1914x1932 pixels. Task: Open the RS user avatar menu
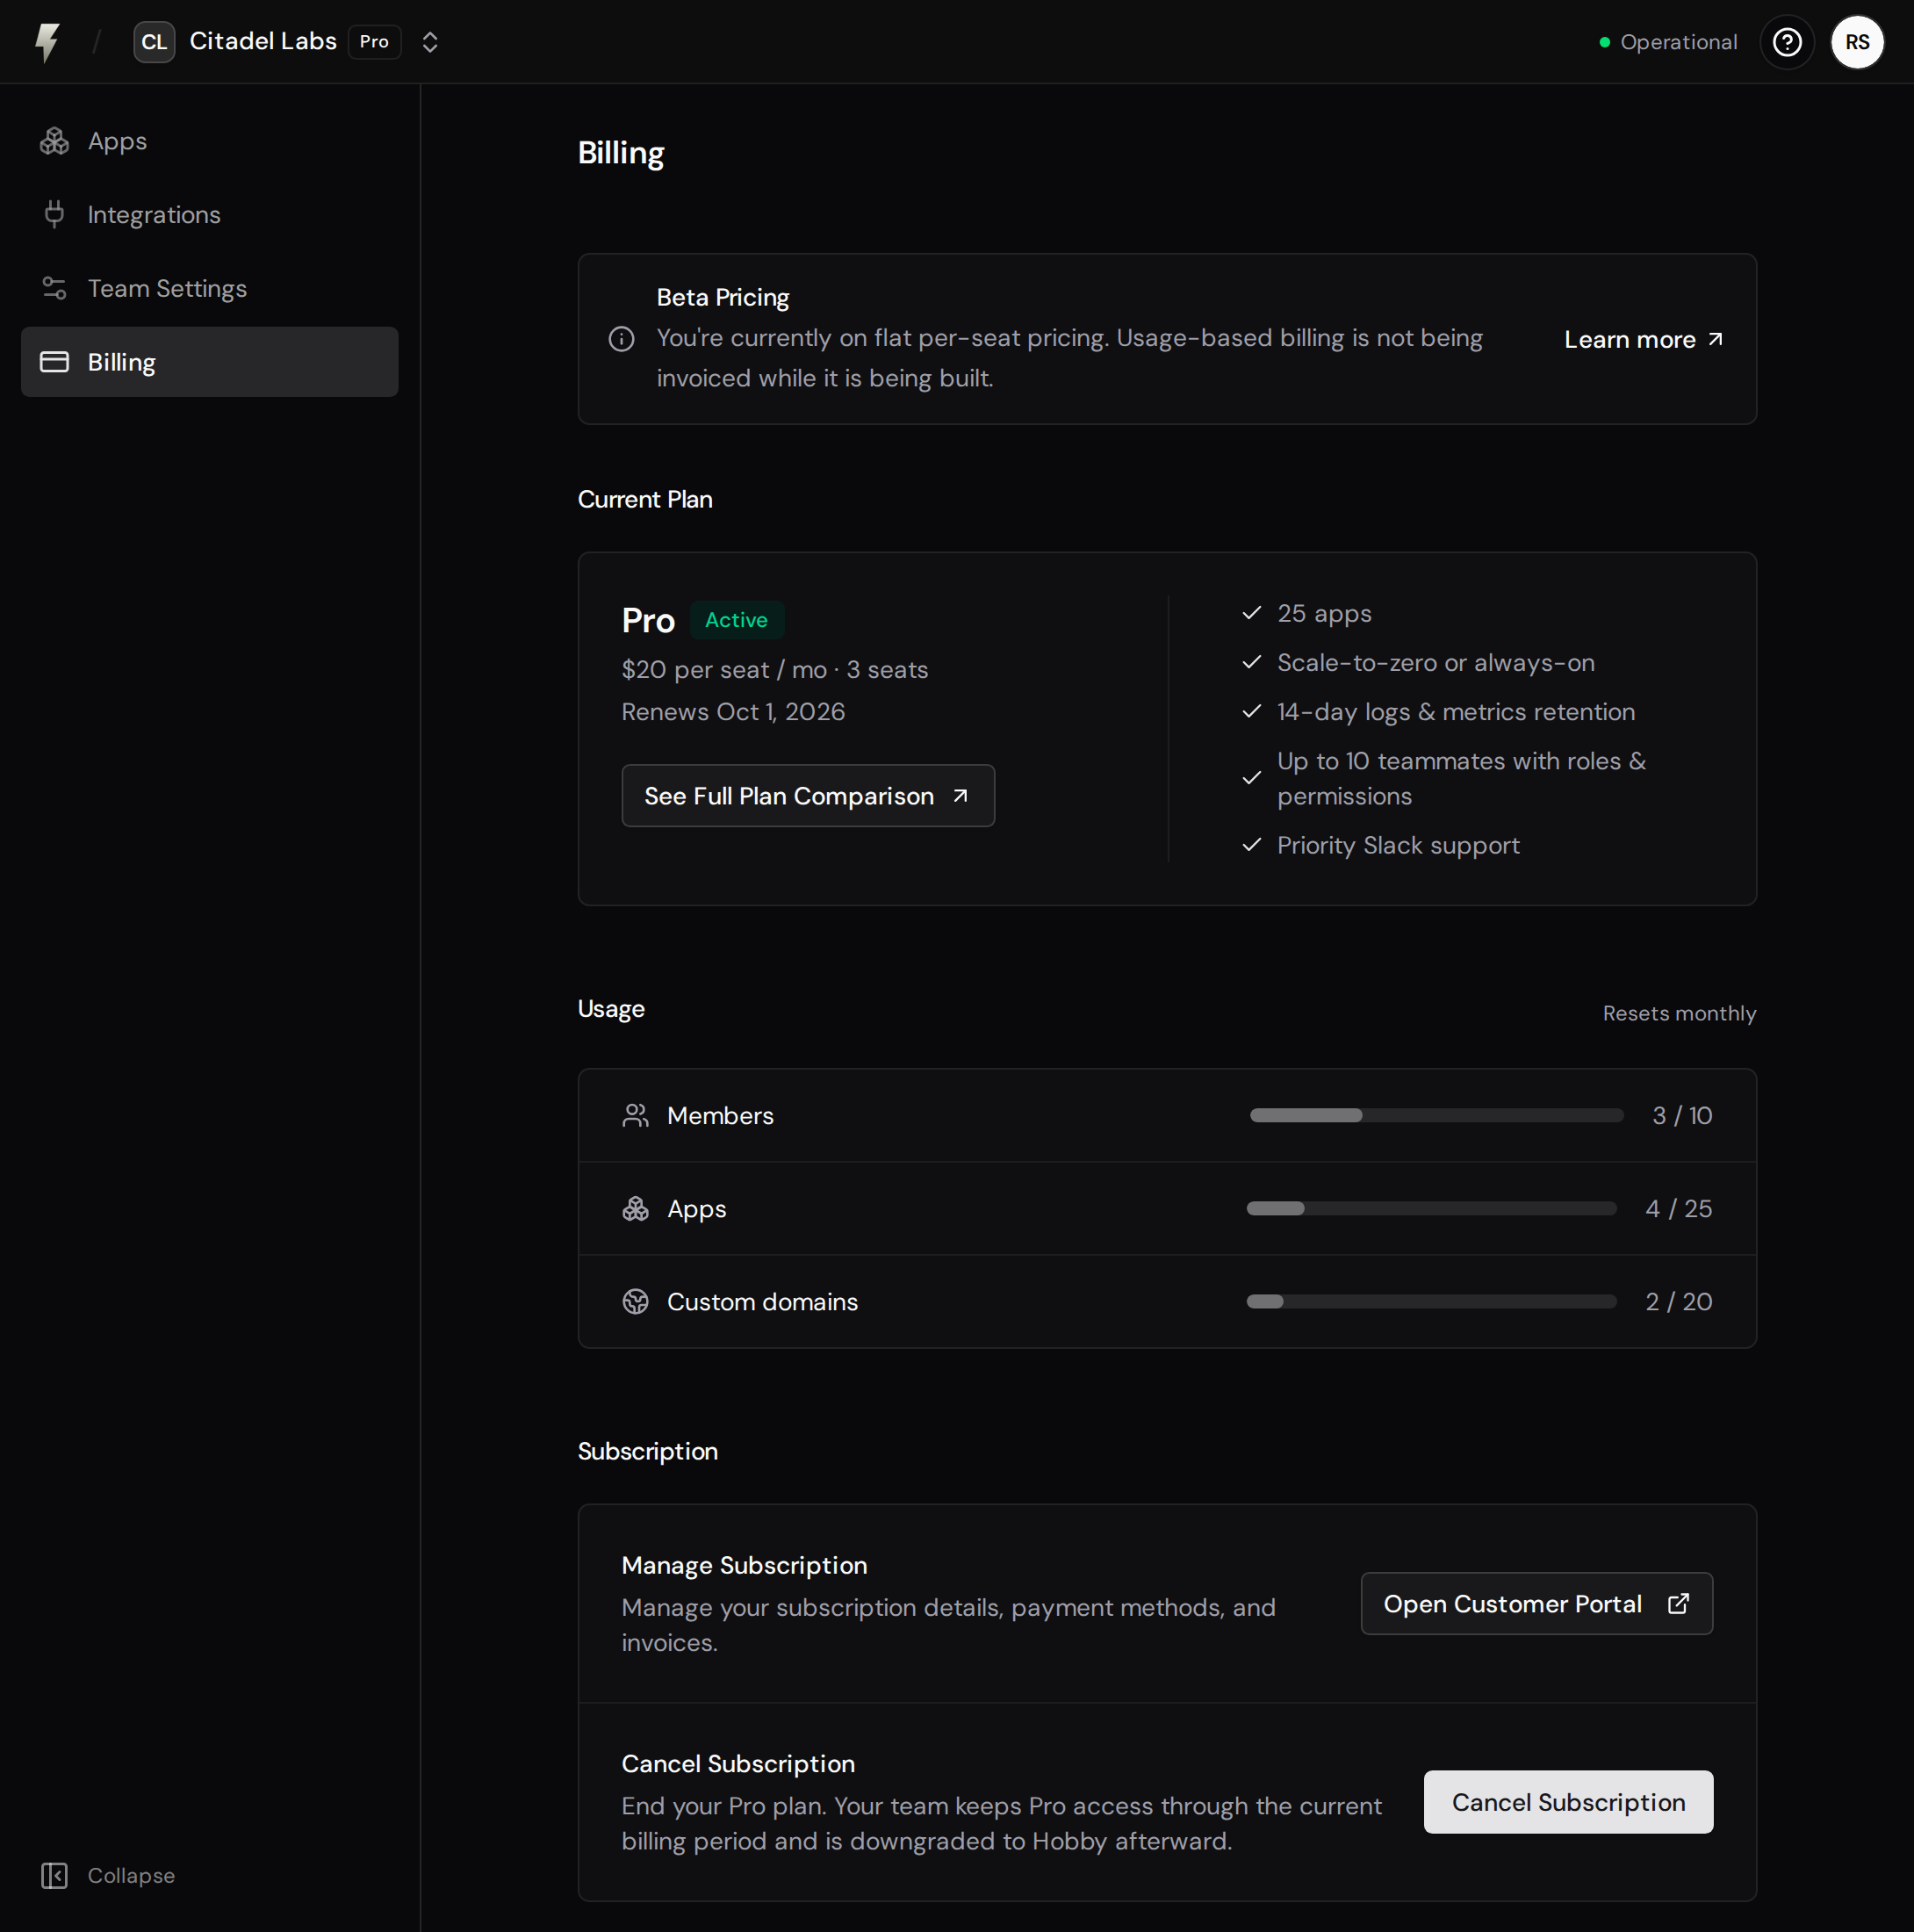tap(1857, 42)
